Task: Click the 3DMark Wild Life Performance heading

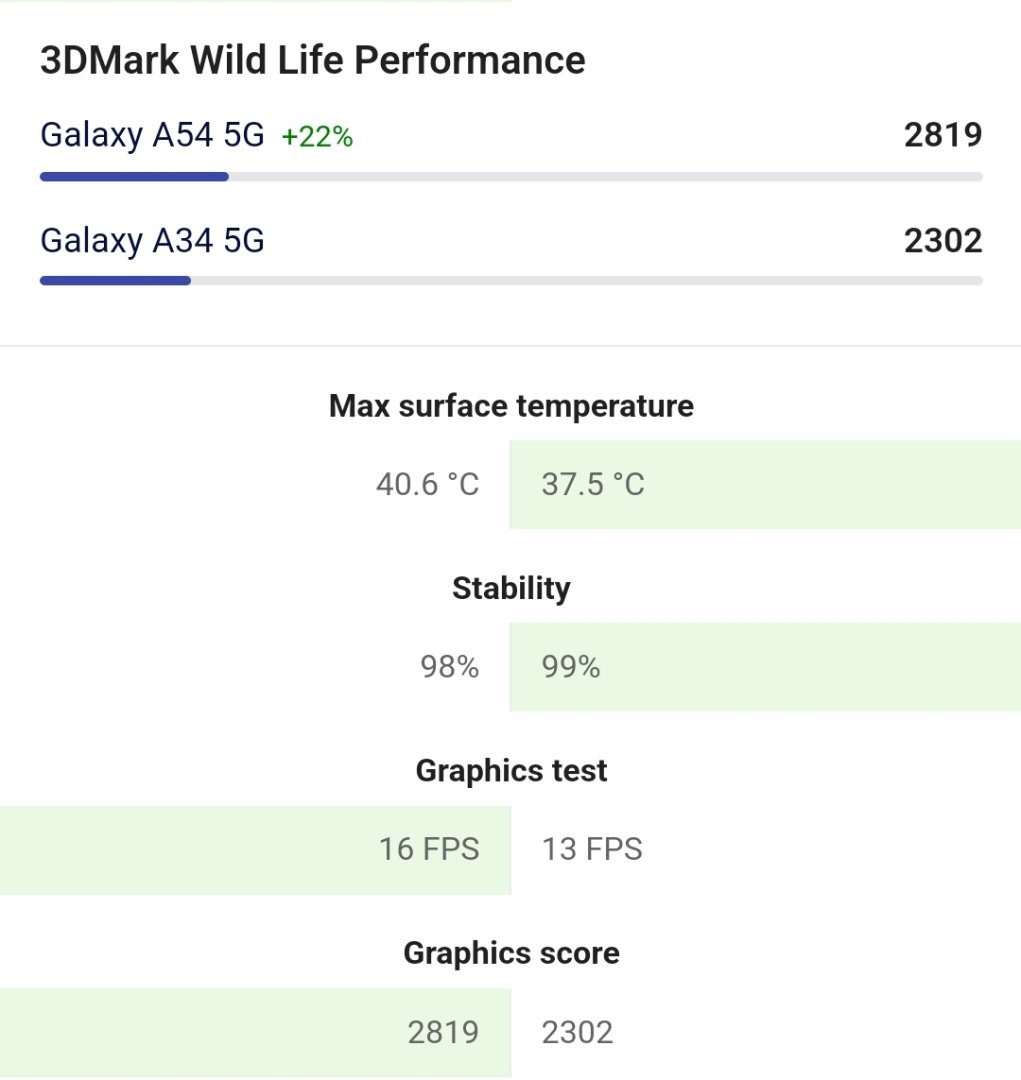Action: click(x=312, y=60)
